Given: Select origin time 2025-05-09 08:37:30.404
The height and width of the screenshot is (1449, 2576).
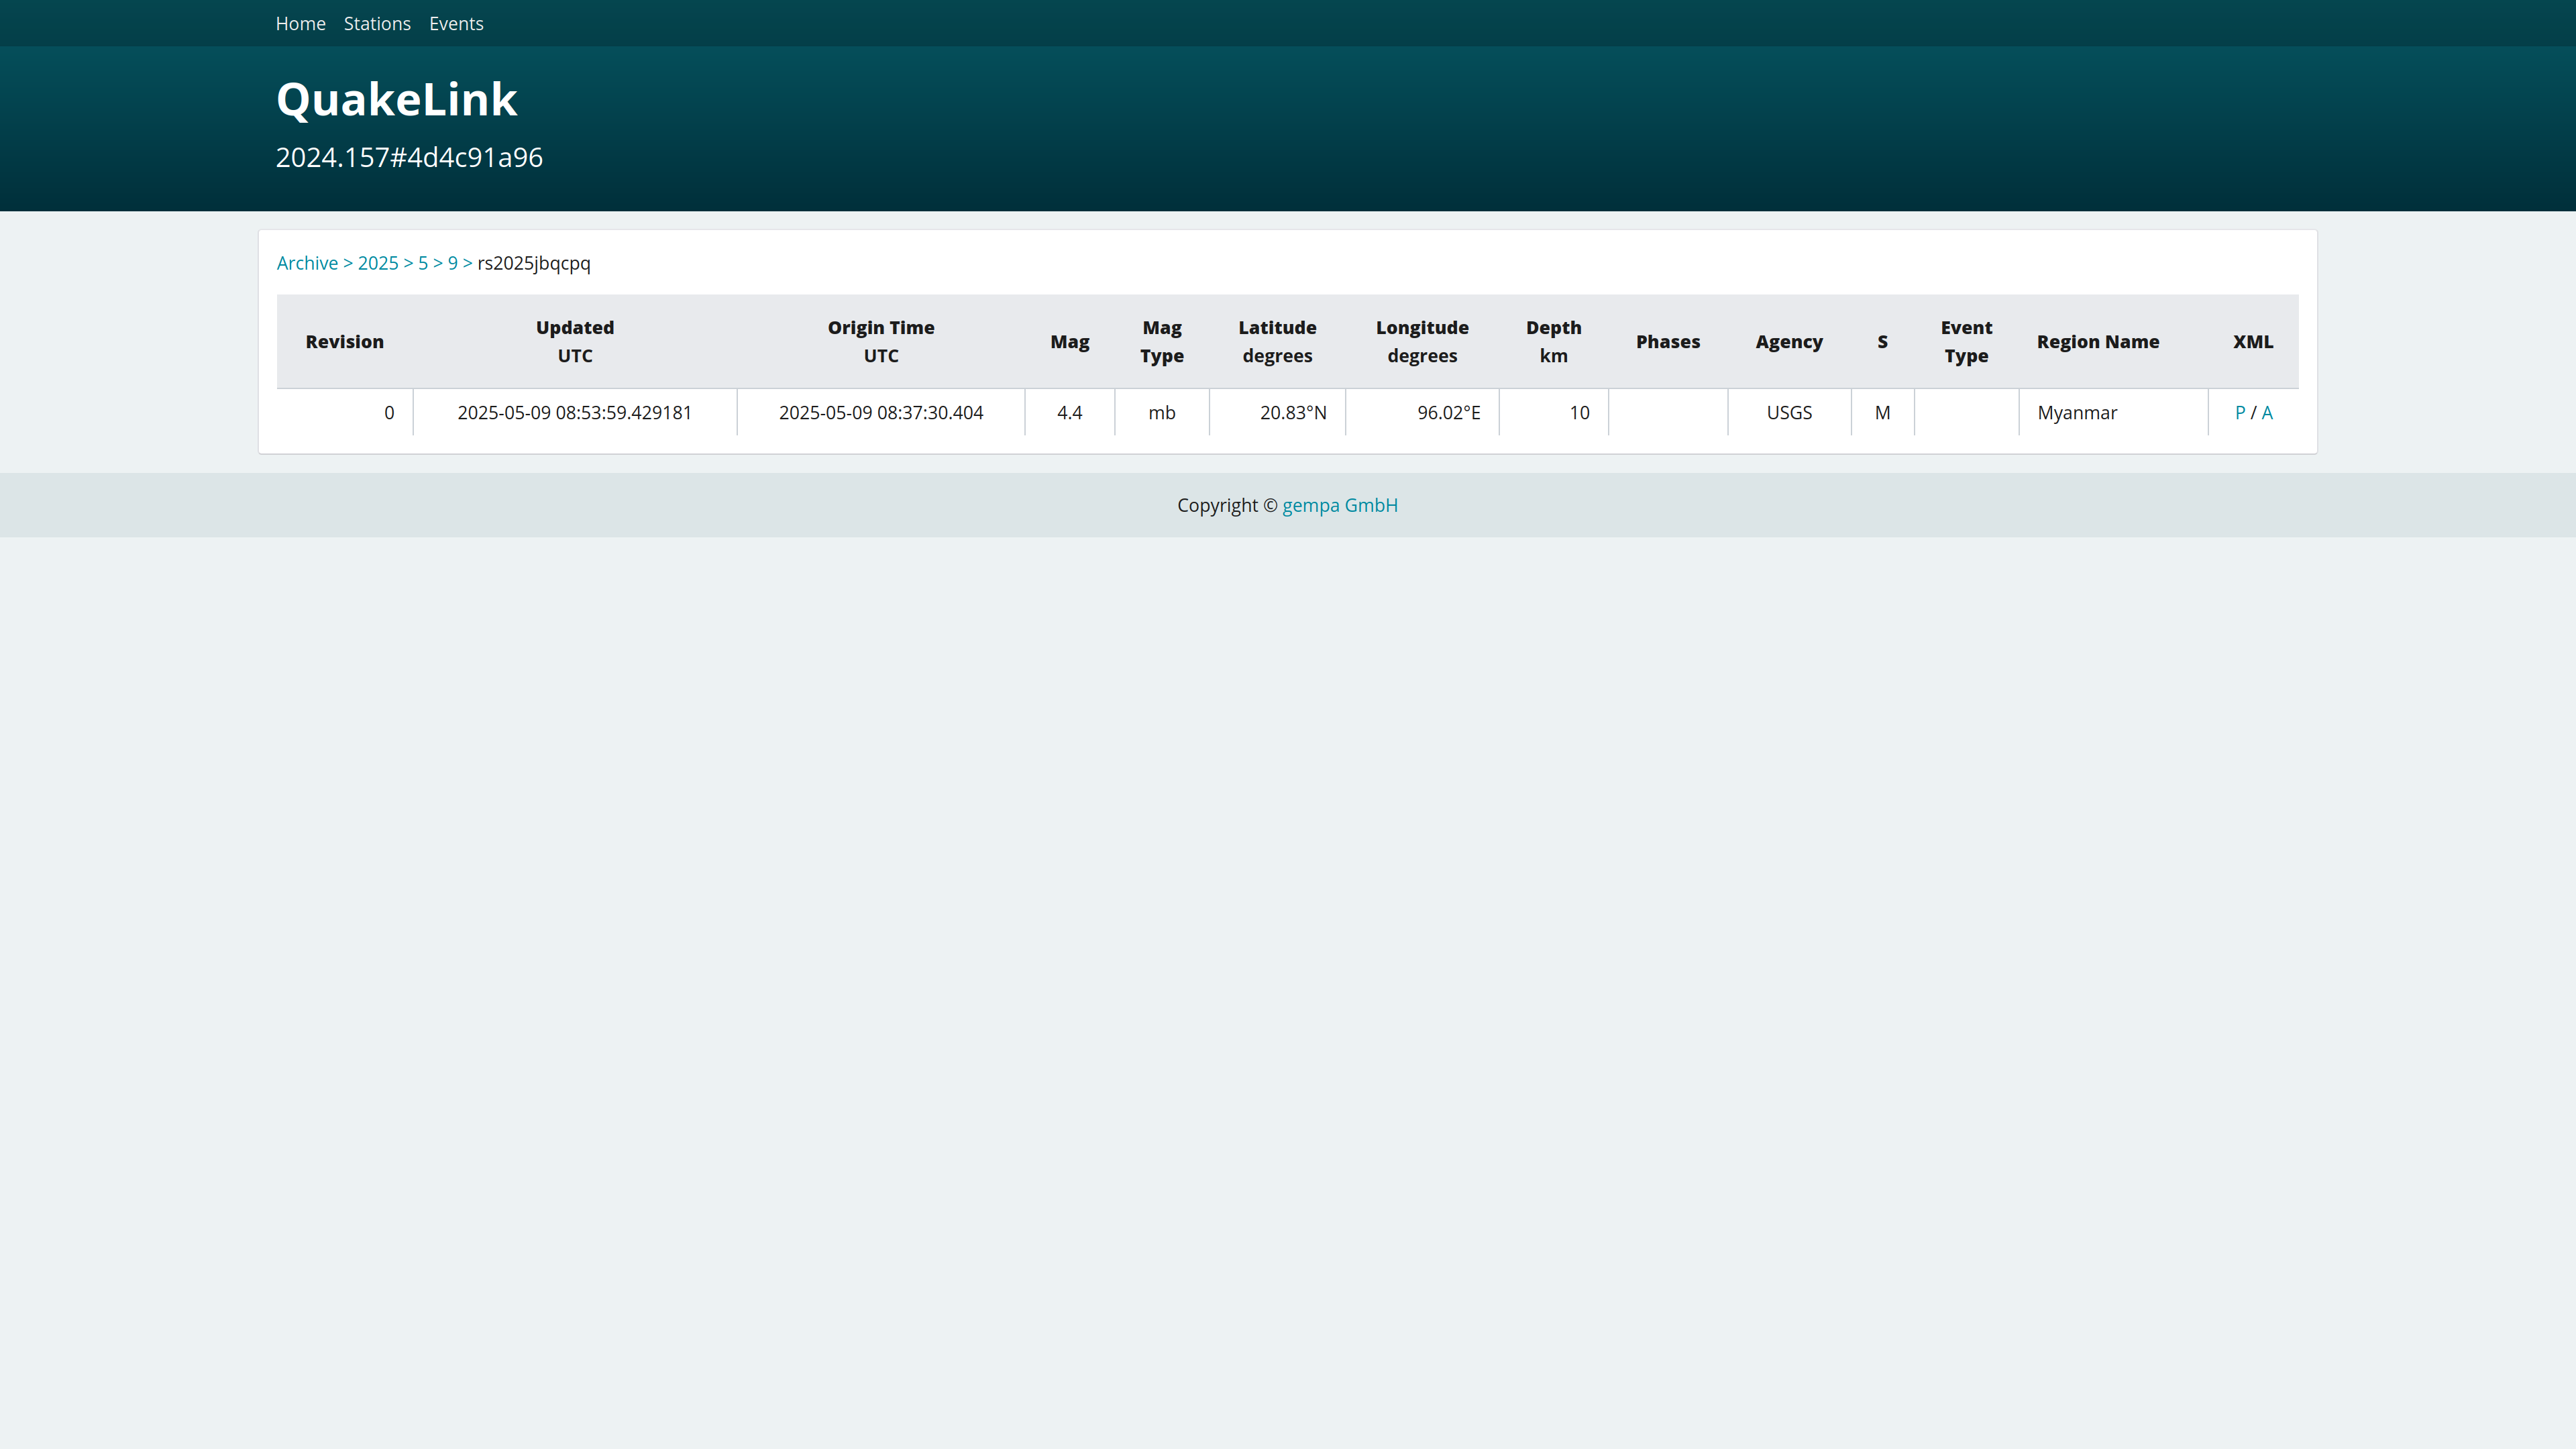Looking at the screenshot, I should click(881, 412).
